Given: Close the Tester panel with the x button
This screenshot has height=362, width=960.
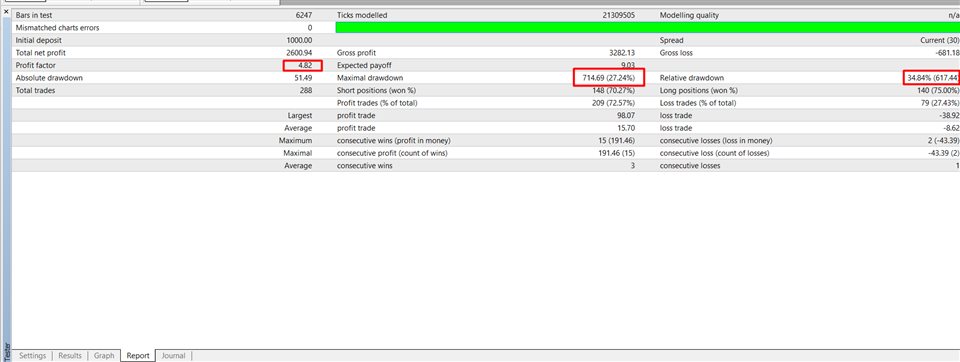Looking at the screenshot, I should 6,12.
